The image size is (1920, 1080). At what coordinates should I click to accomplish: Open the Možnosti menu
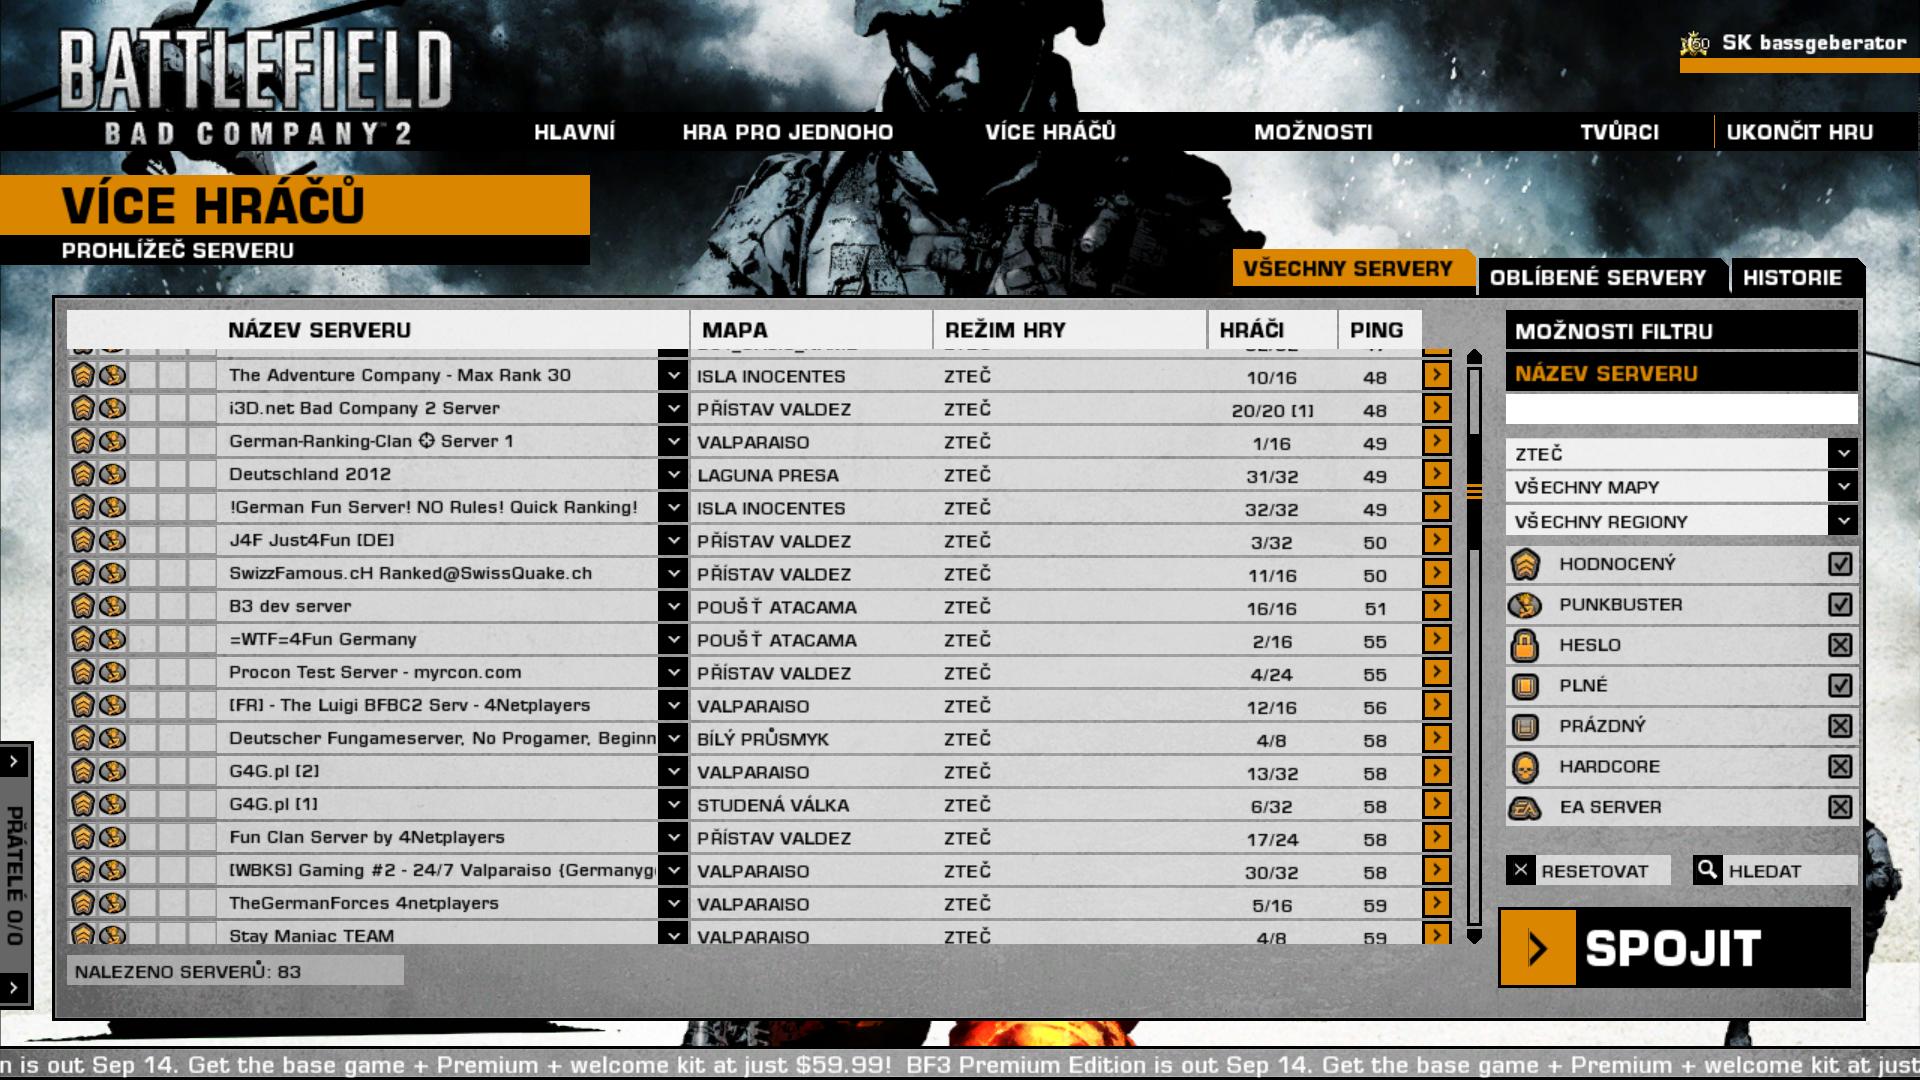click(x=1313, y=132)
